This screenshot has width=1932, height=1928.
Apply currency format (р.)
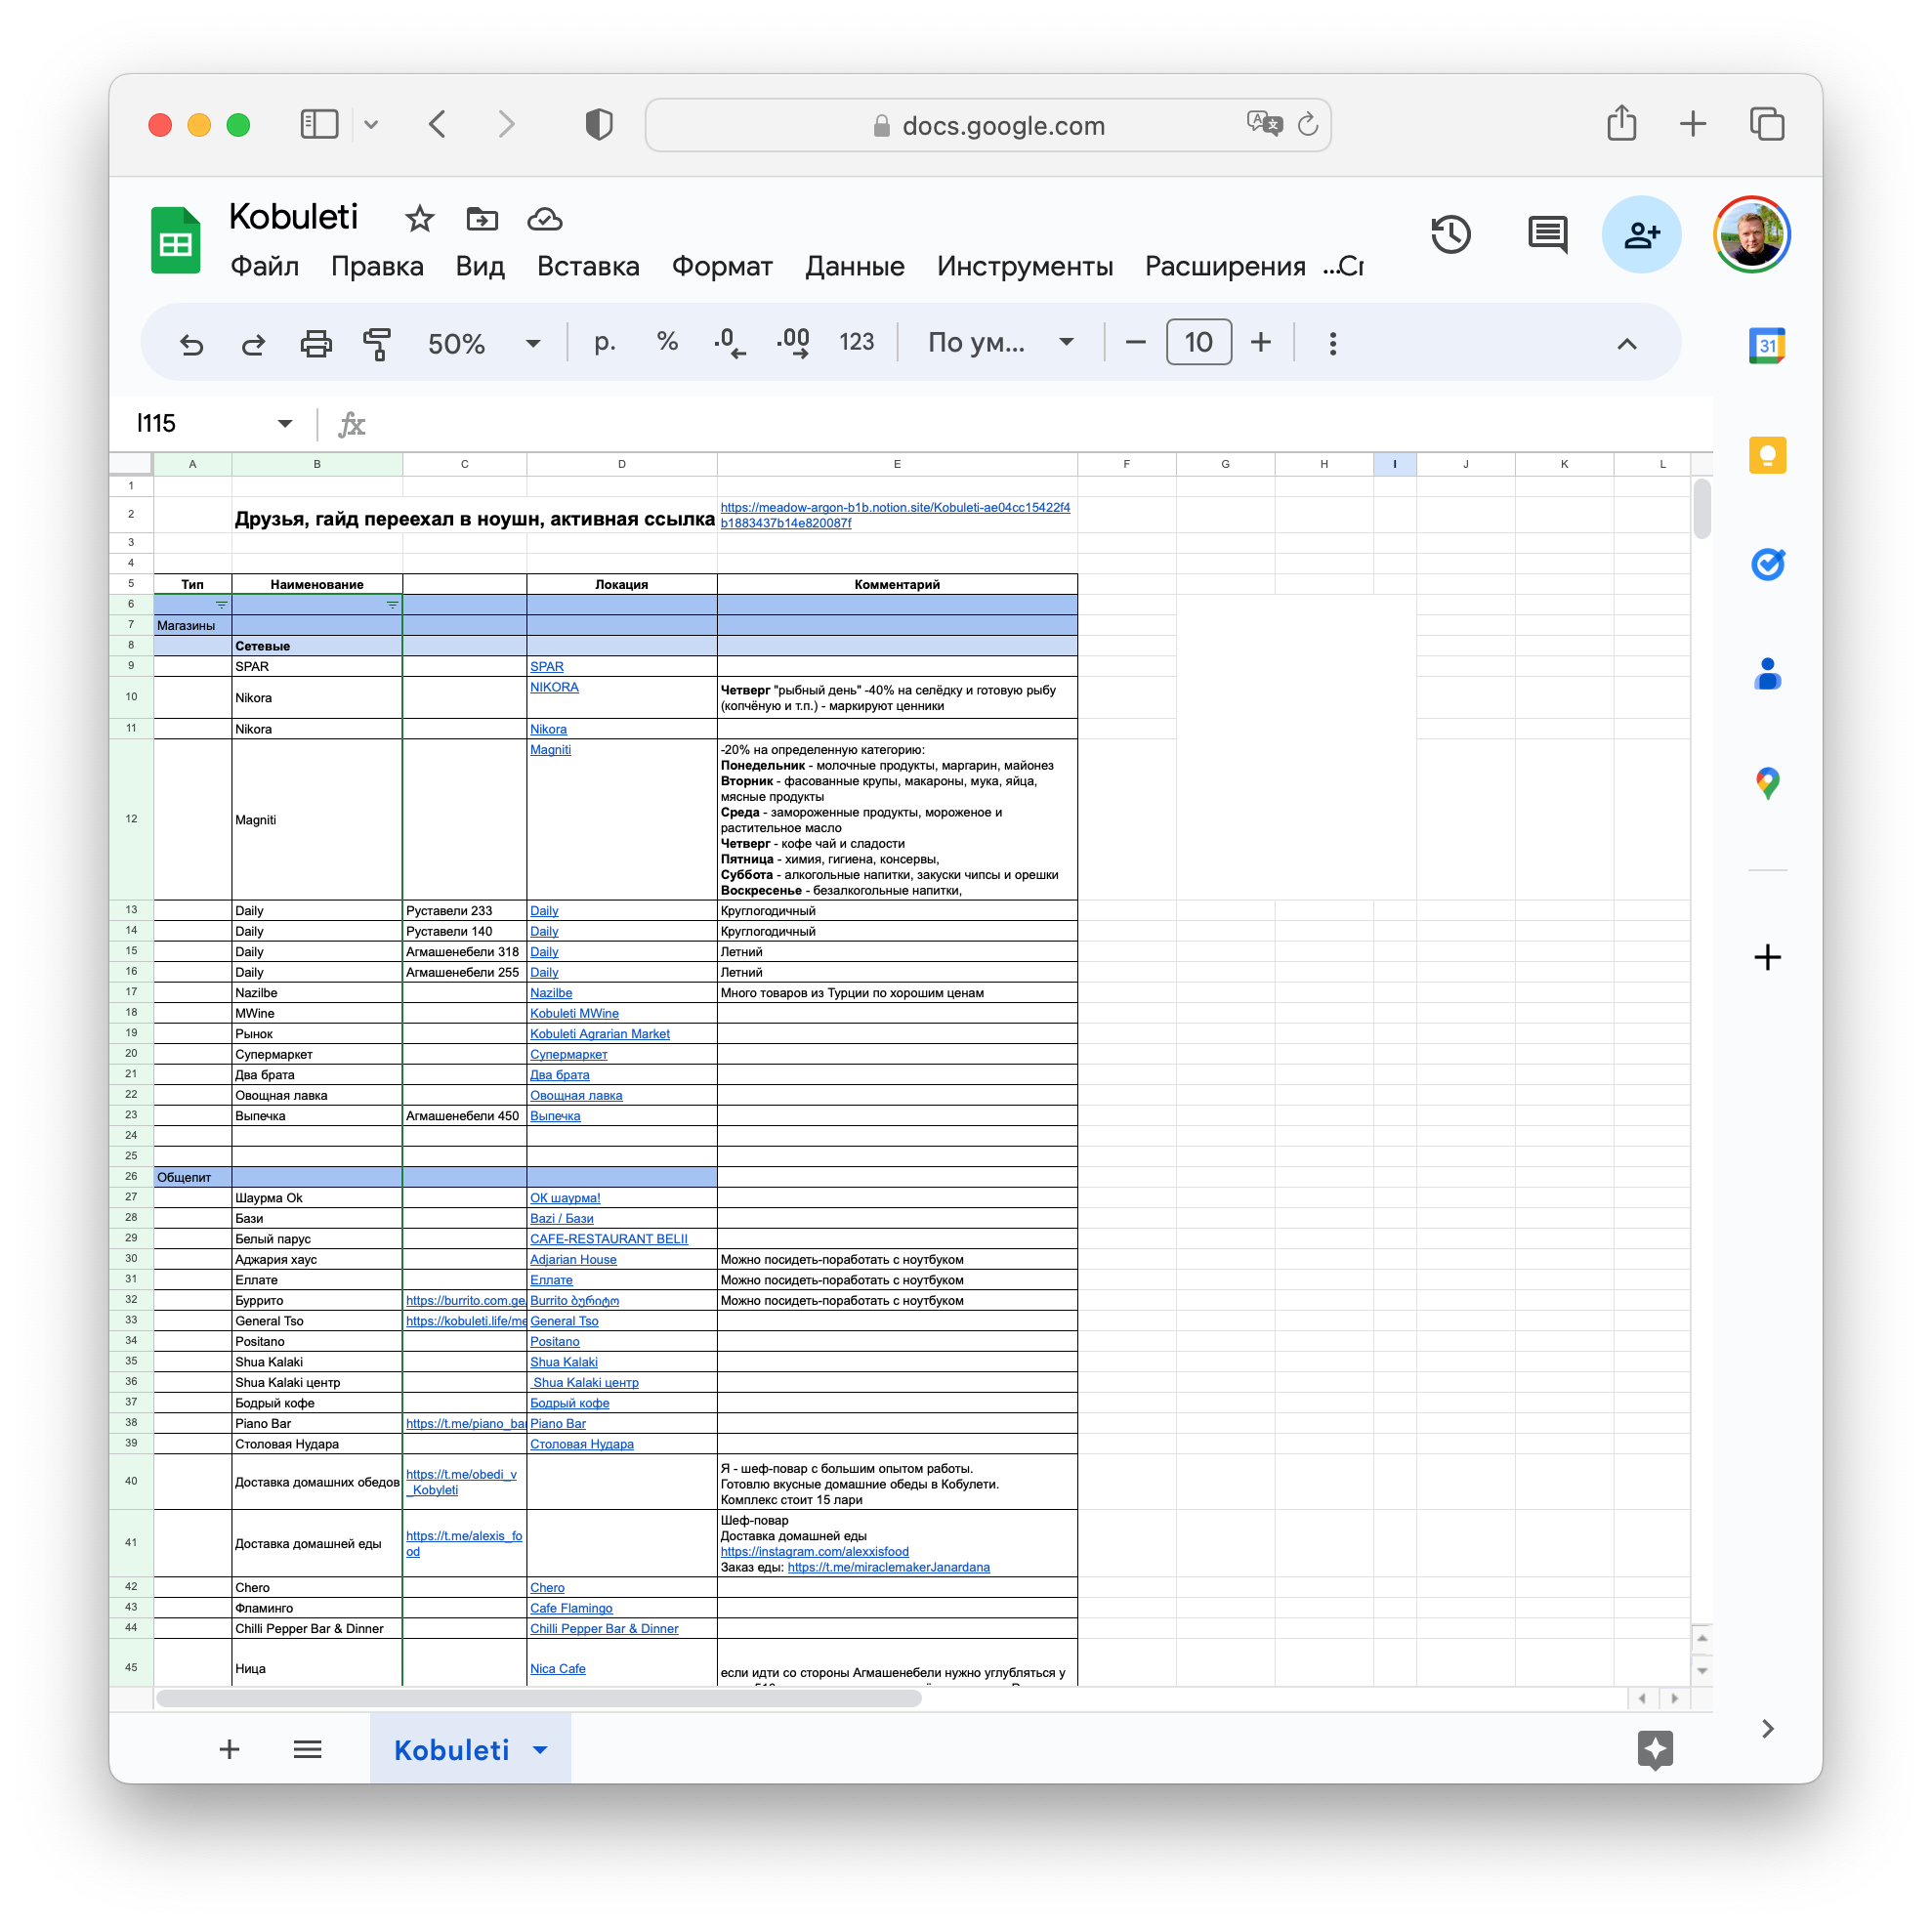pos(604,343)
